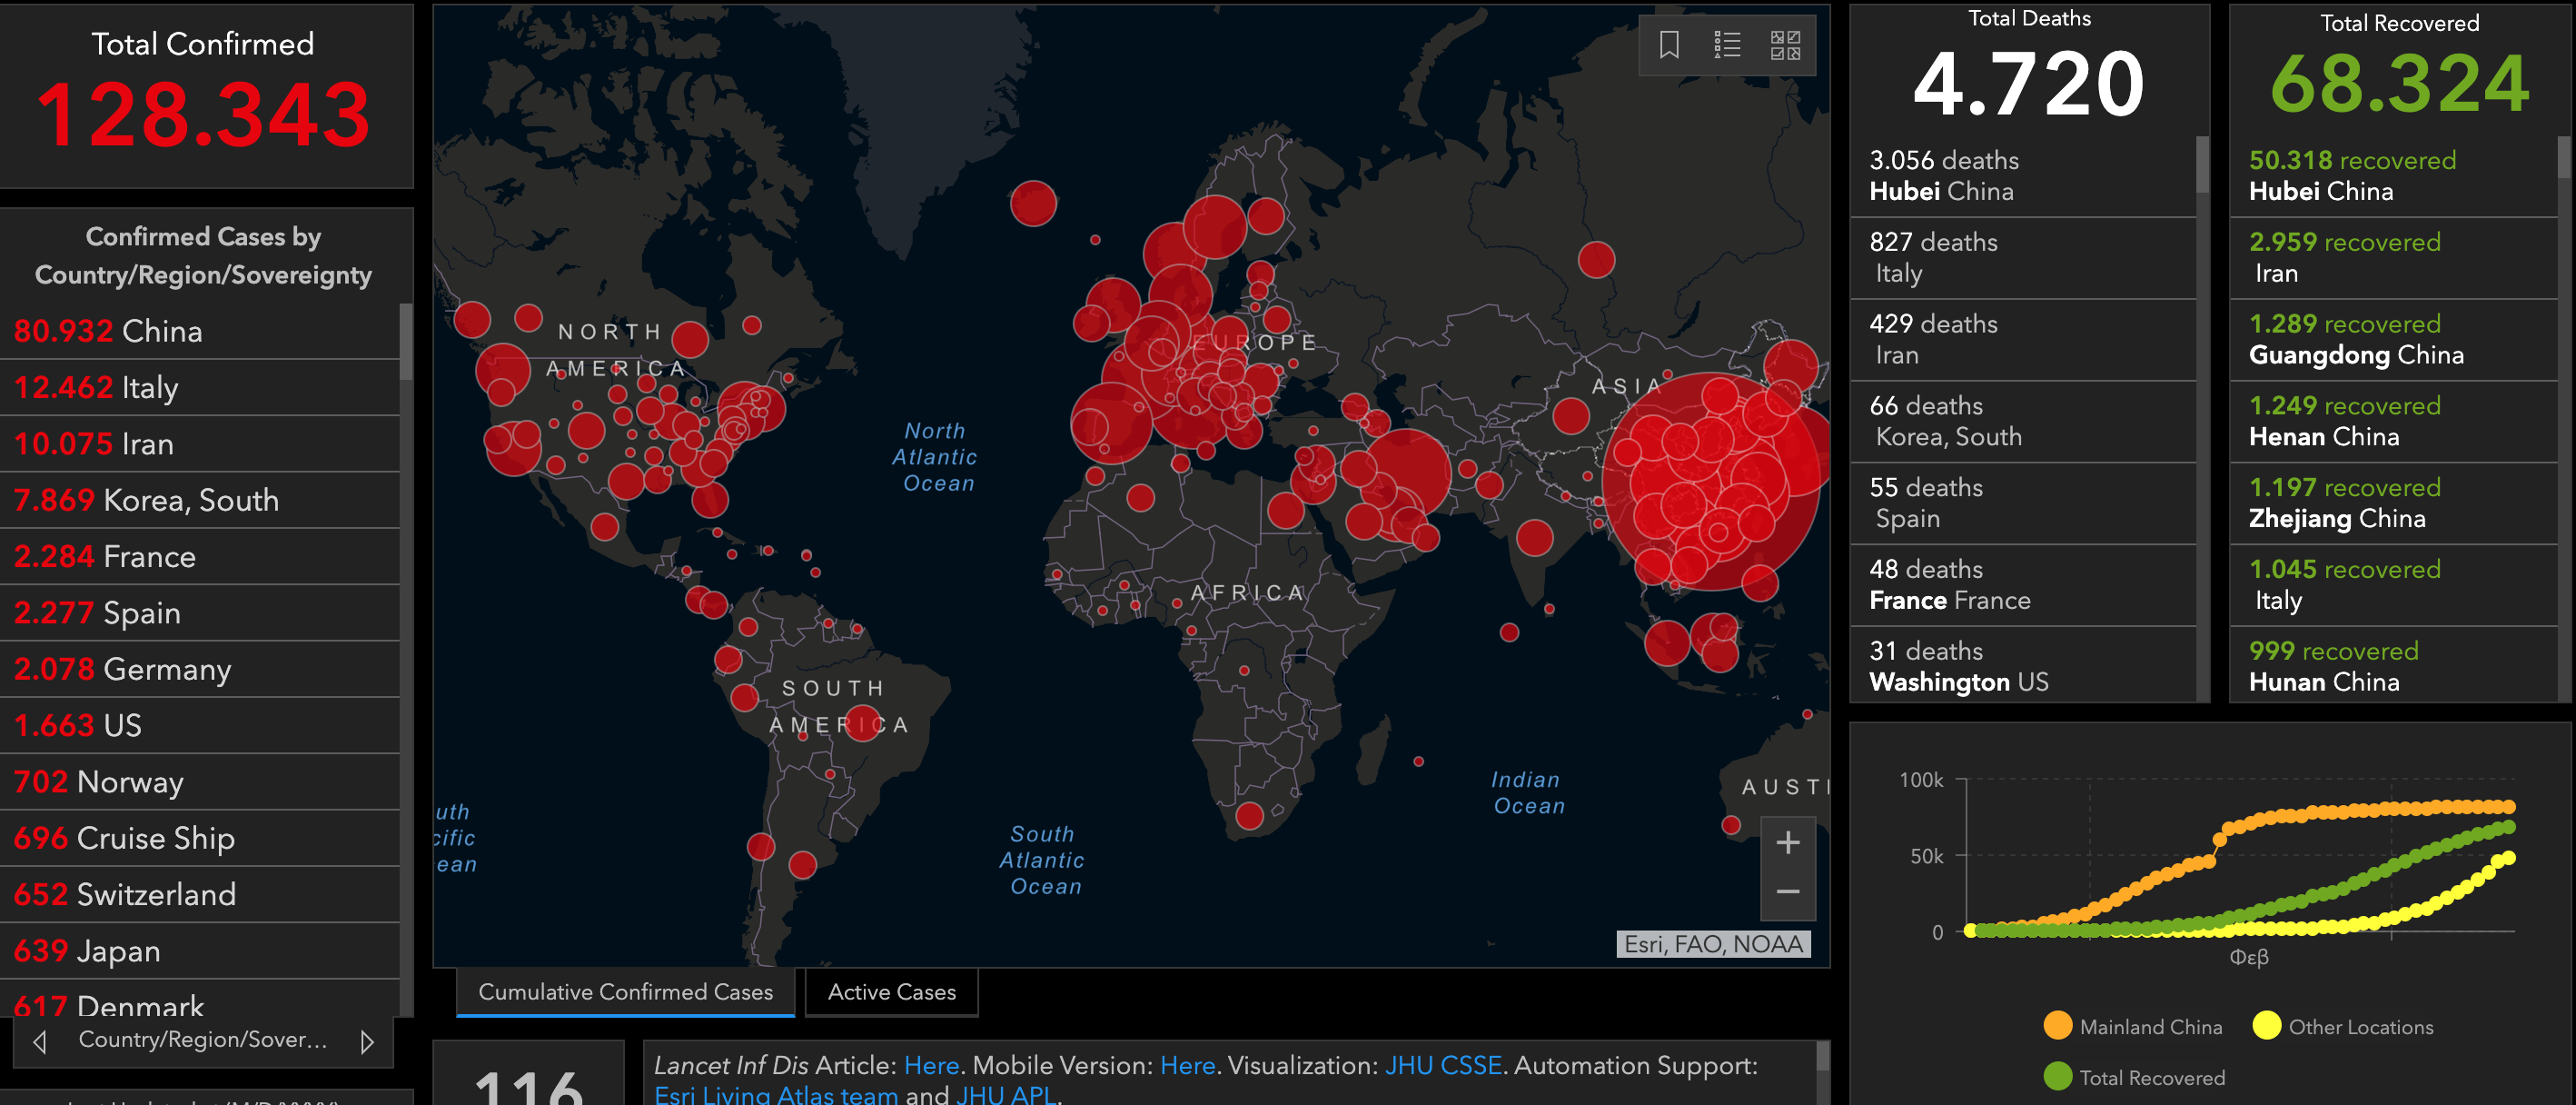Viewport: 2576px width, 1105px height.
Task: Go to previous country list page arrow
Action: [40, 1042]
